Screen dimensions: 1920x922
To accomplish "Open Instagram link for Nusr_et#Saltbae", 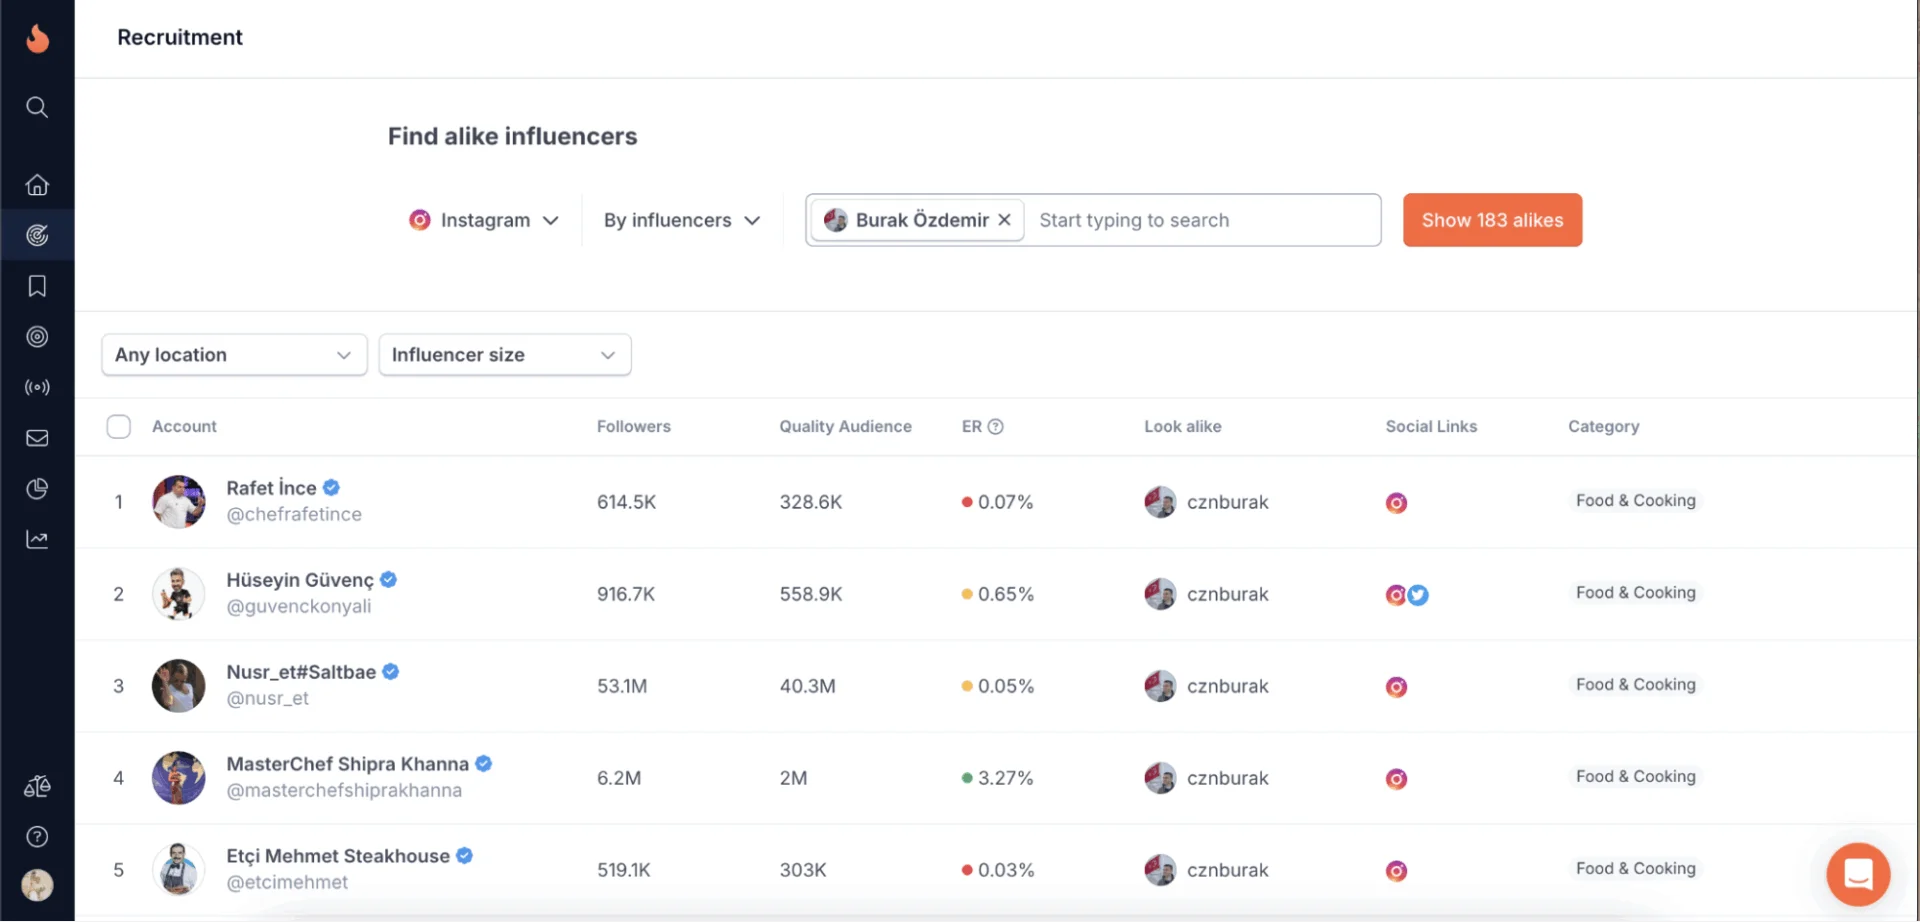I will tap(1396, 687).
